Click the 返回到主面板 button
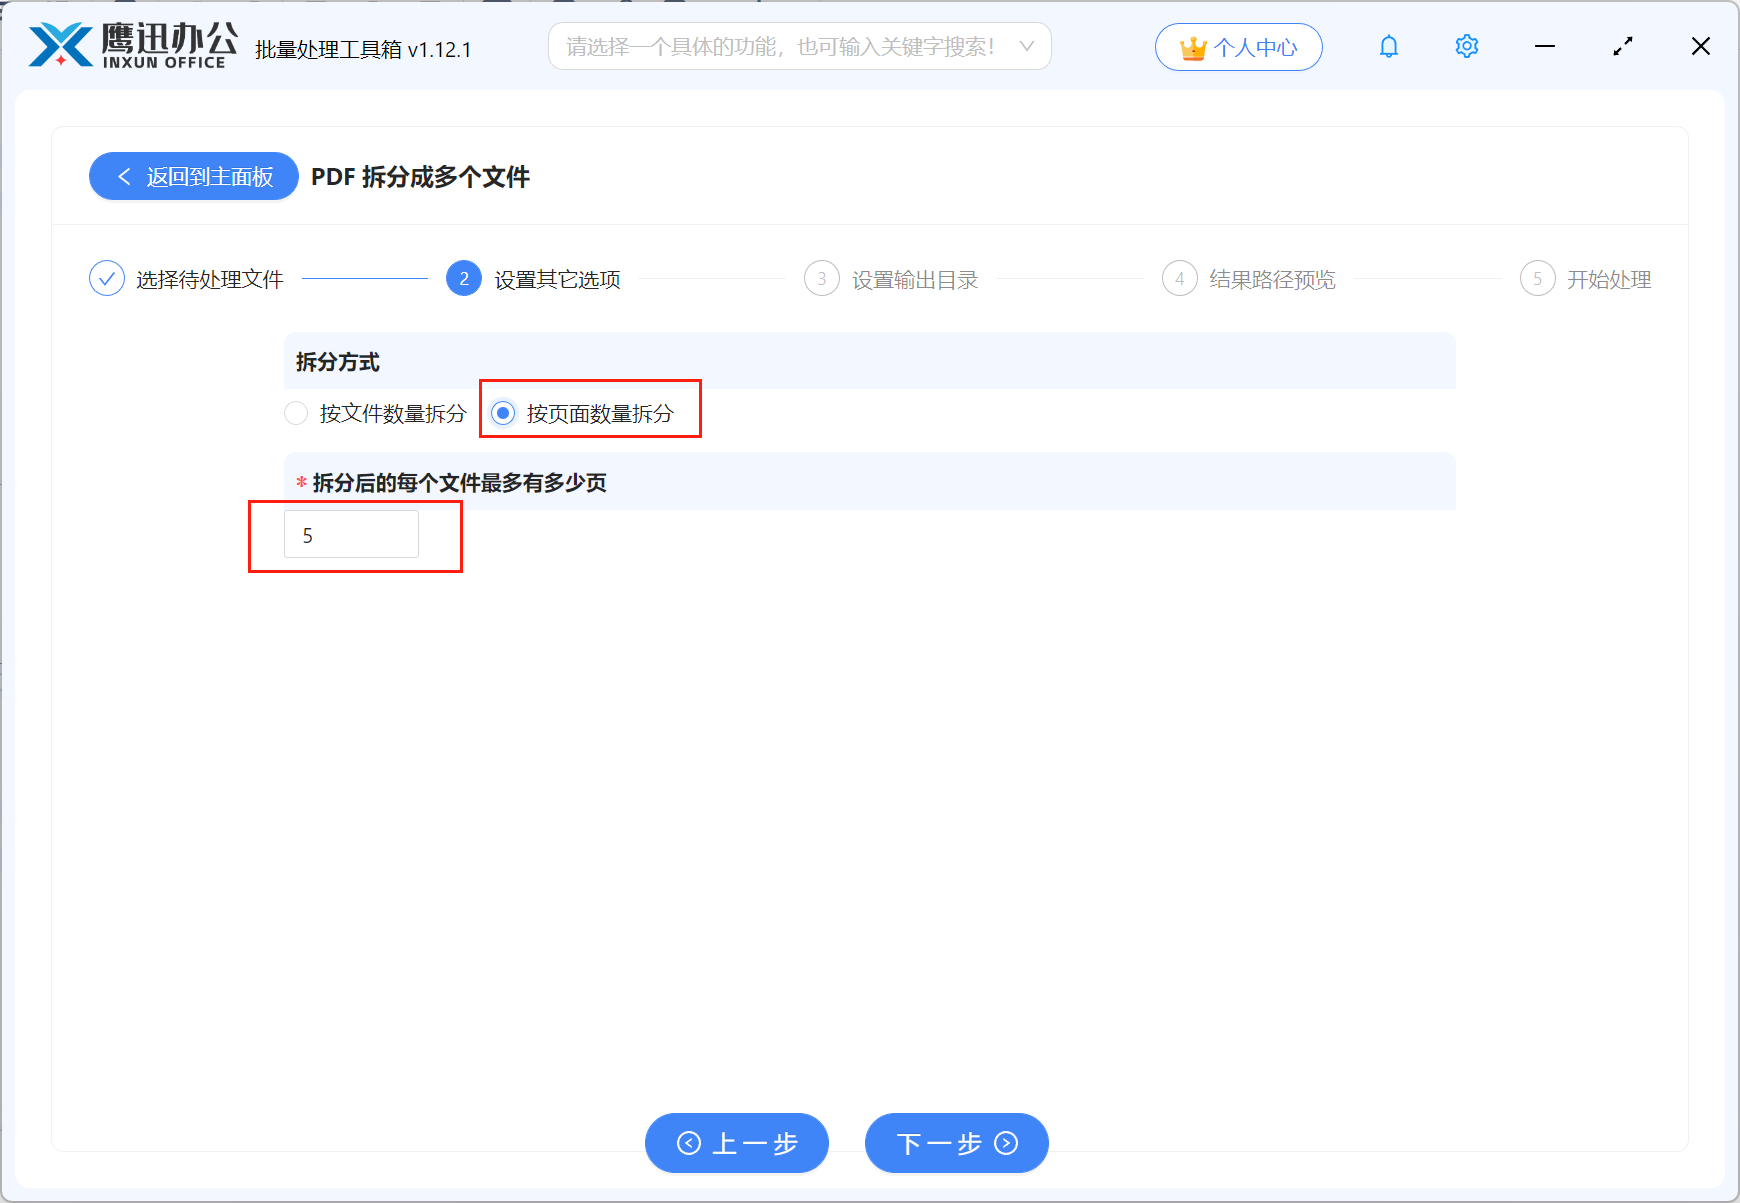 click(193, 176)
